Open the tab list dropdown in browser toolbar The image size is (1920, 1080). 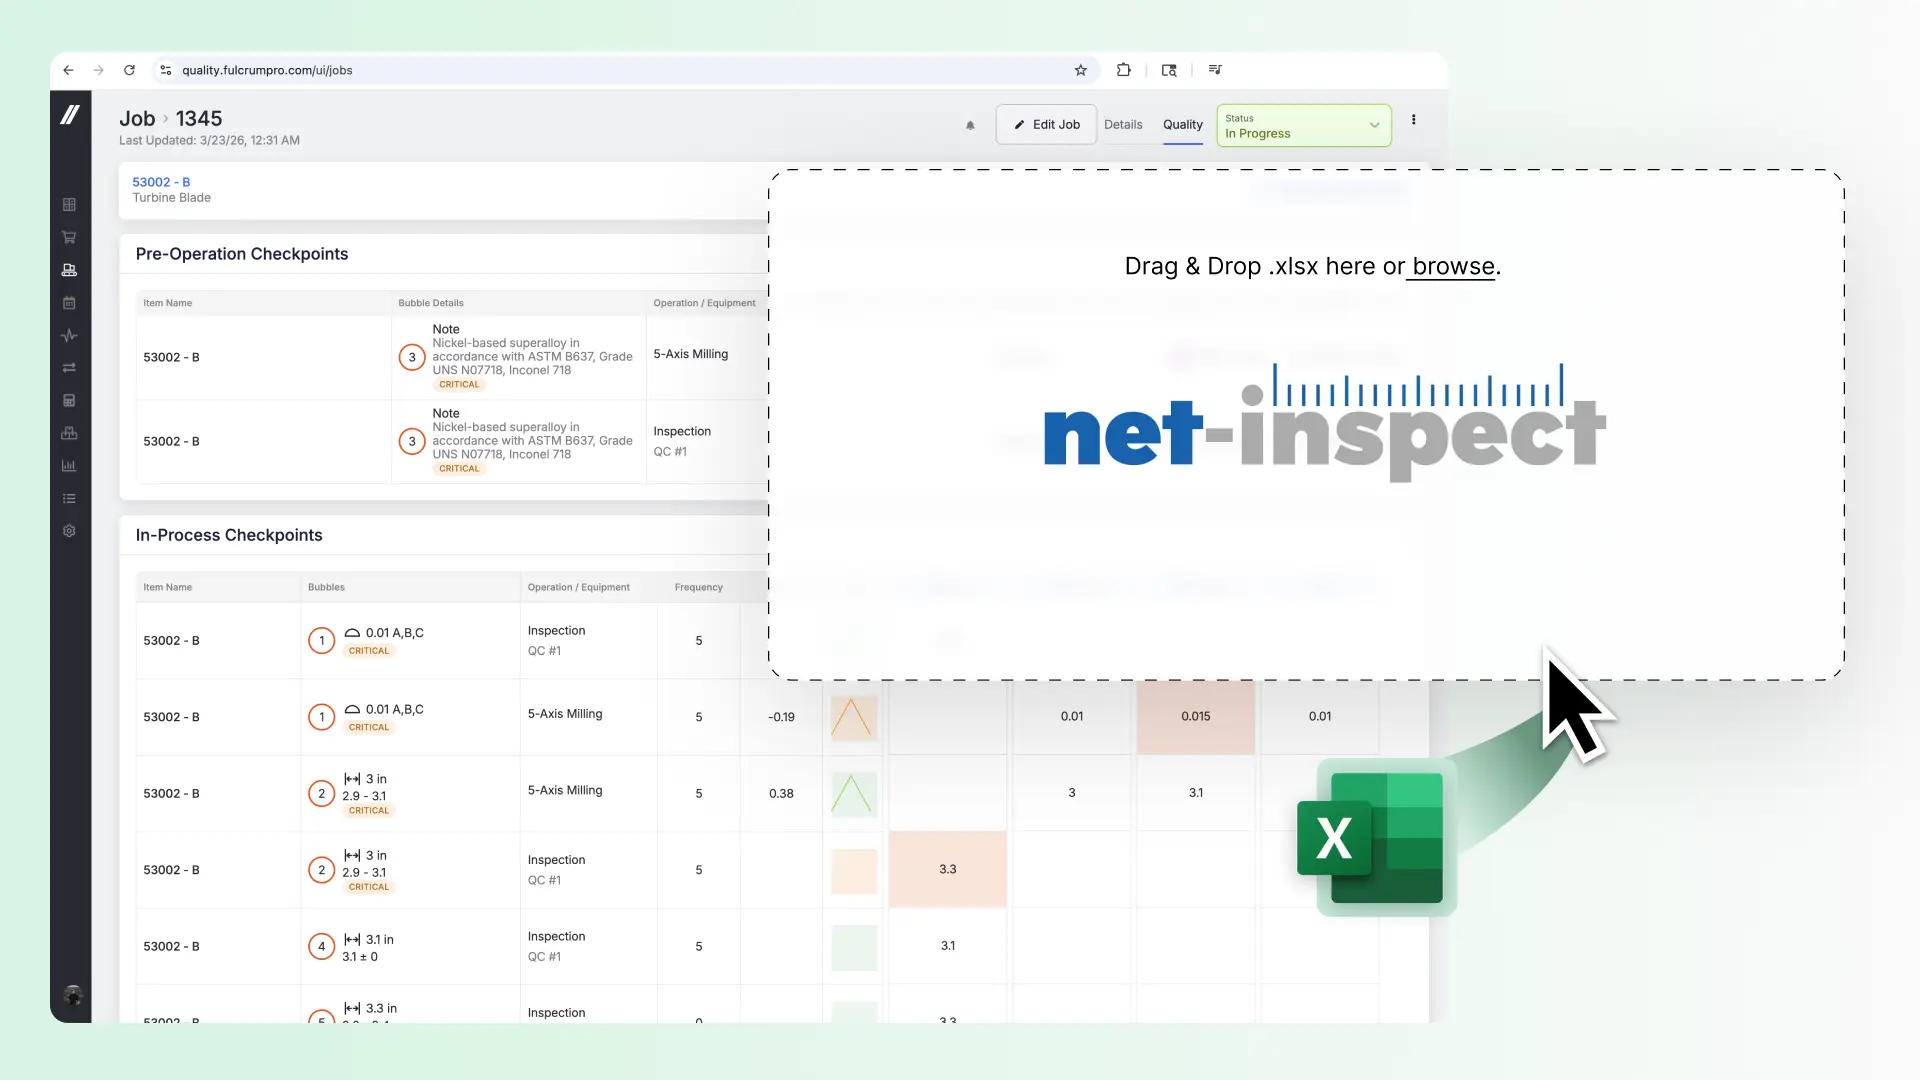(x=1215, y=70)
